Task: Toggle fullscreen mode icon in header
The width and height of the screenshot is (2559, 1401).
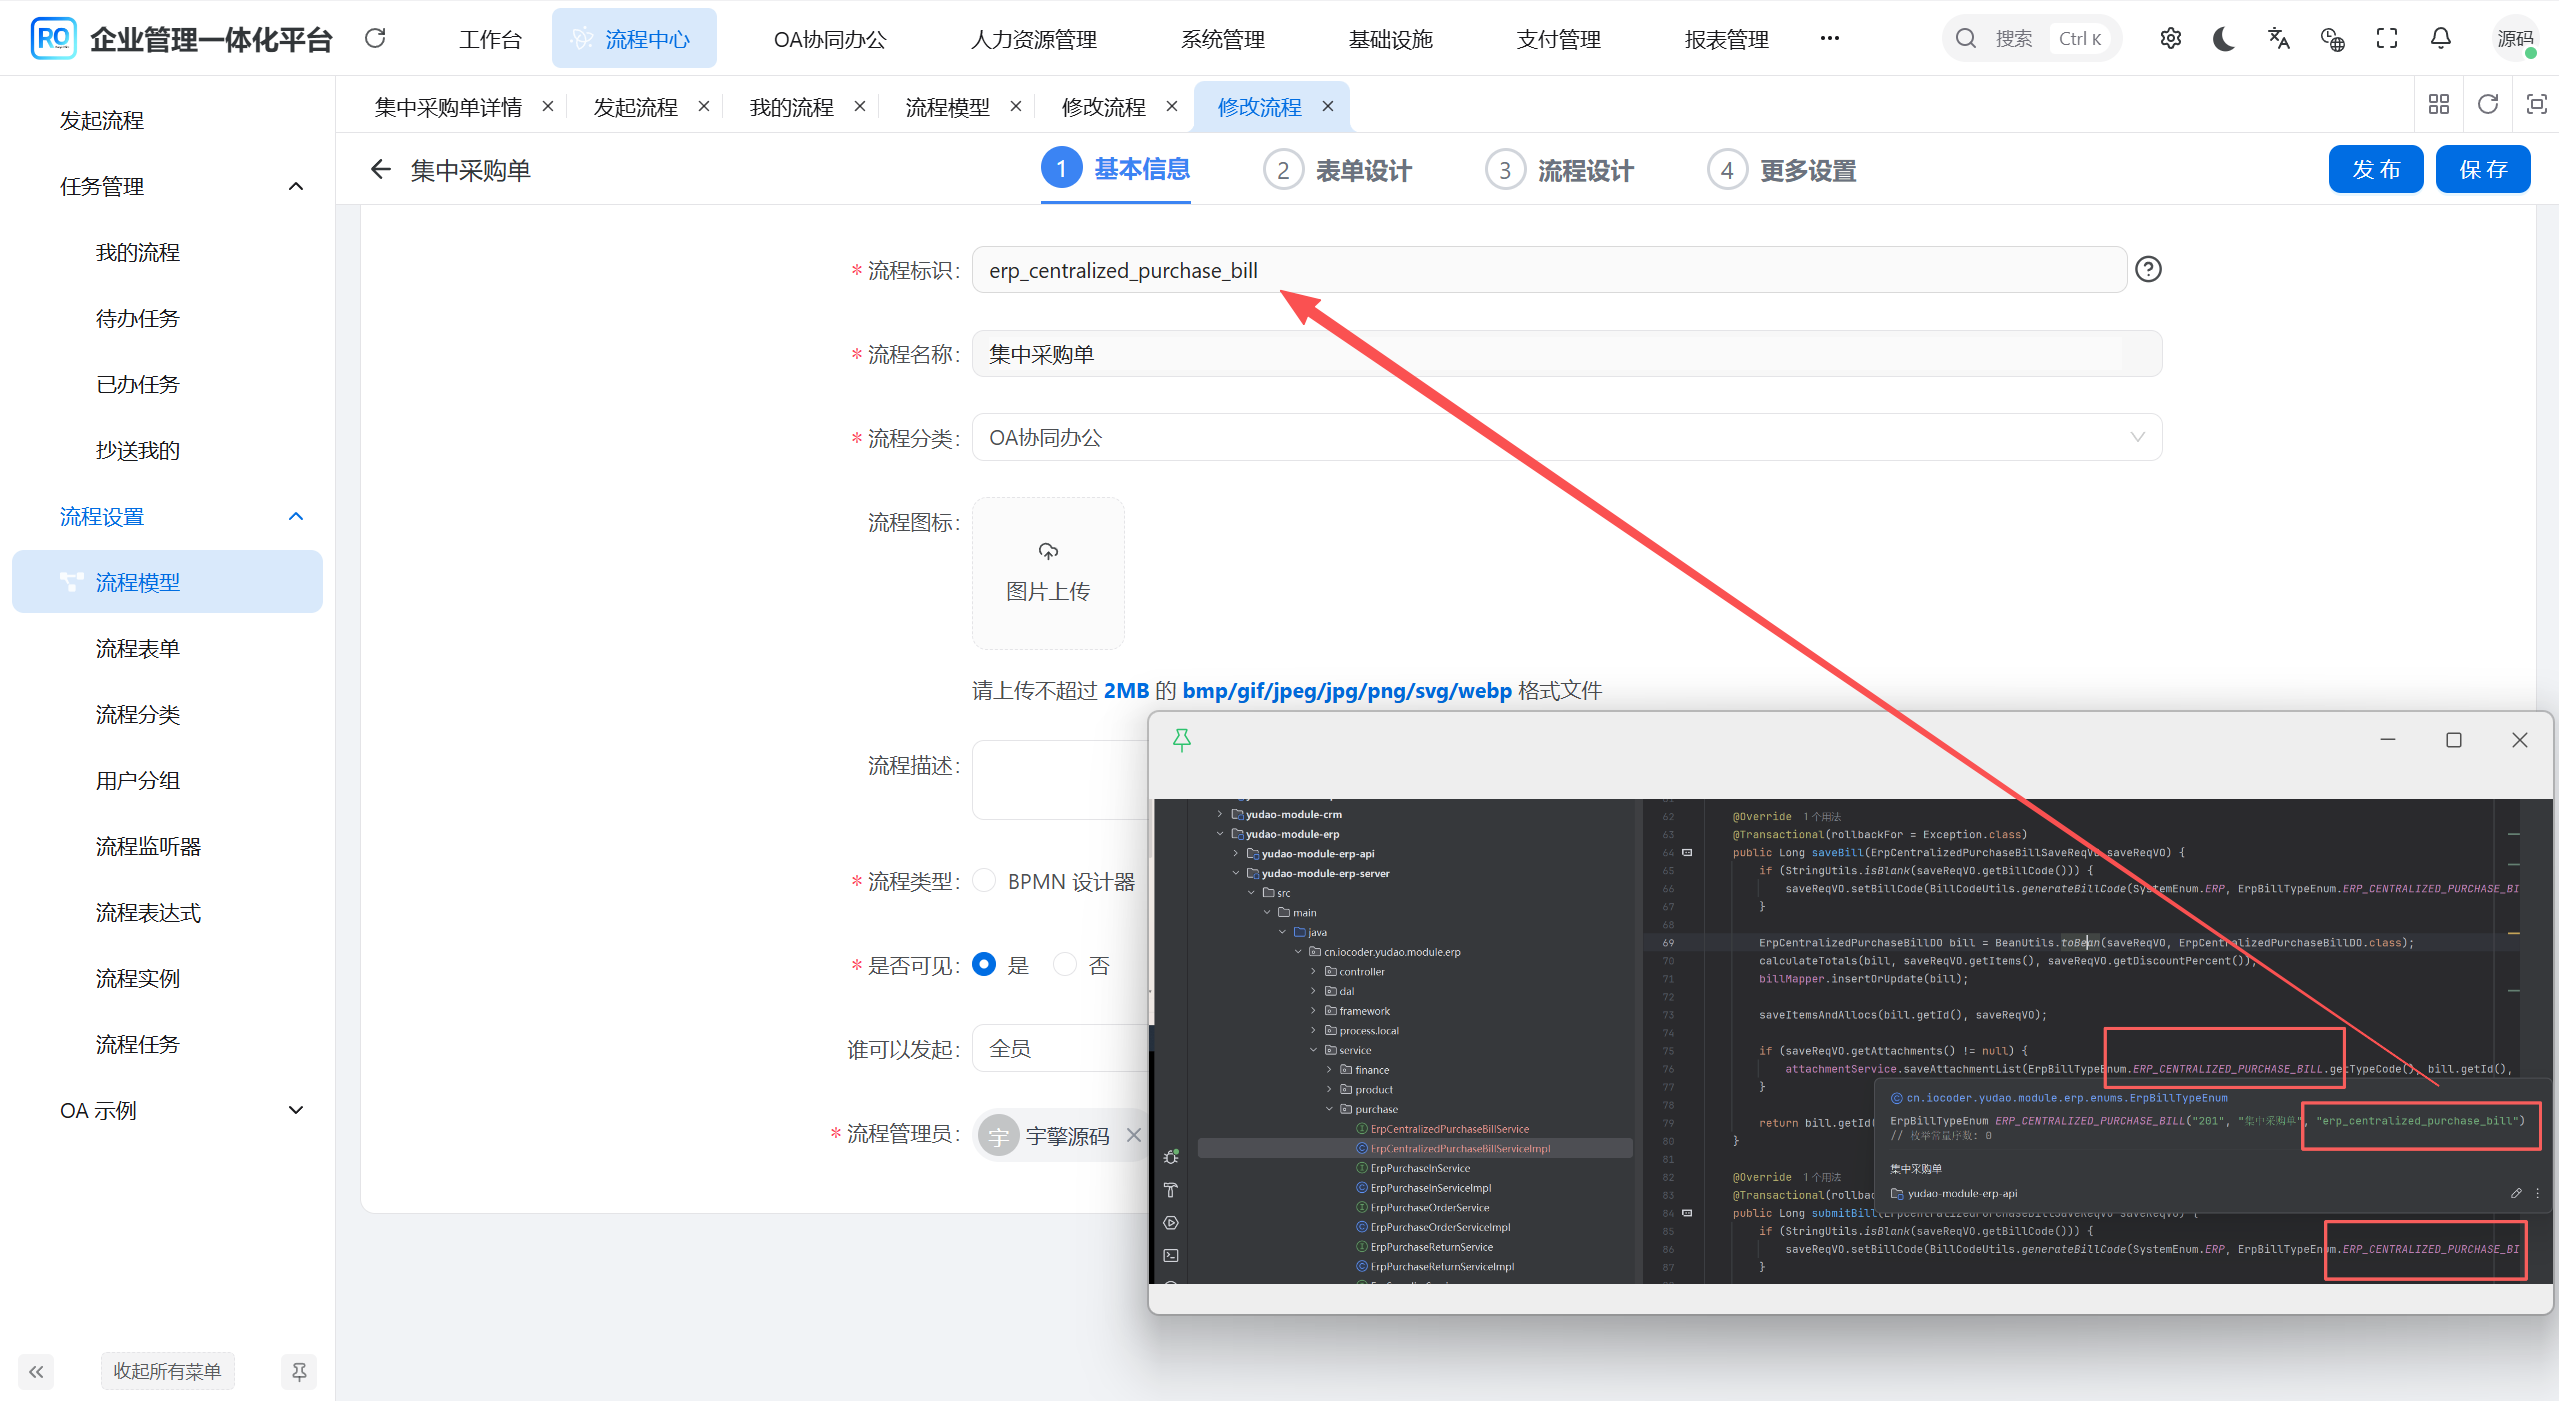Action: point(2386,39)
